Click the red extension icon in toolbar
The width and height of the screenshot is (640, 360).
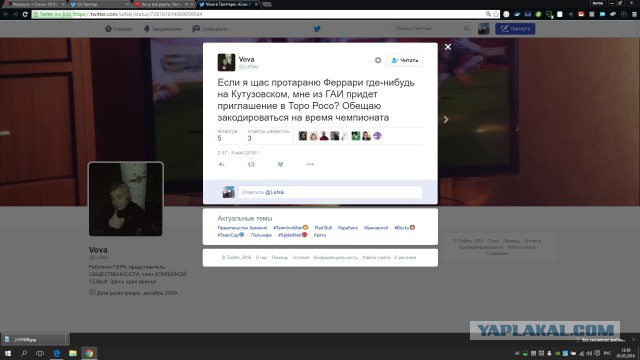(581, 14)
